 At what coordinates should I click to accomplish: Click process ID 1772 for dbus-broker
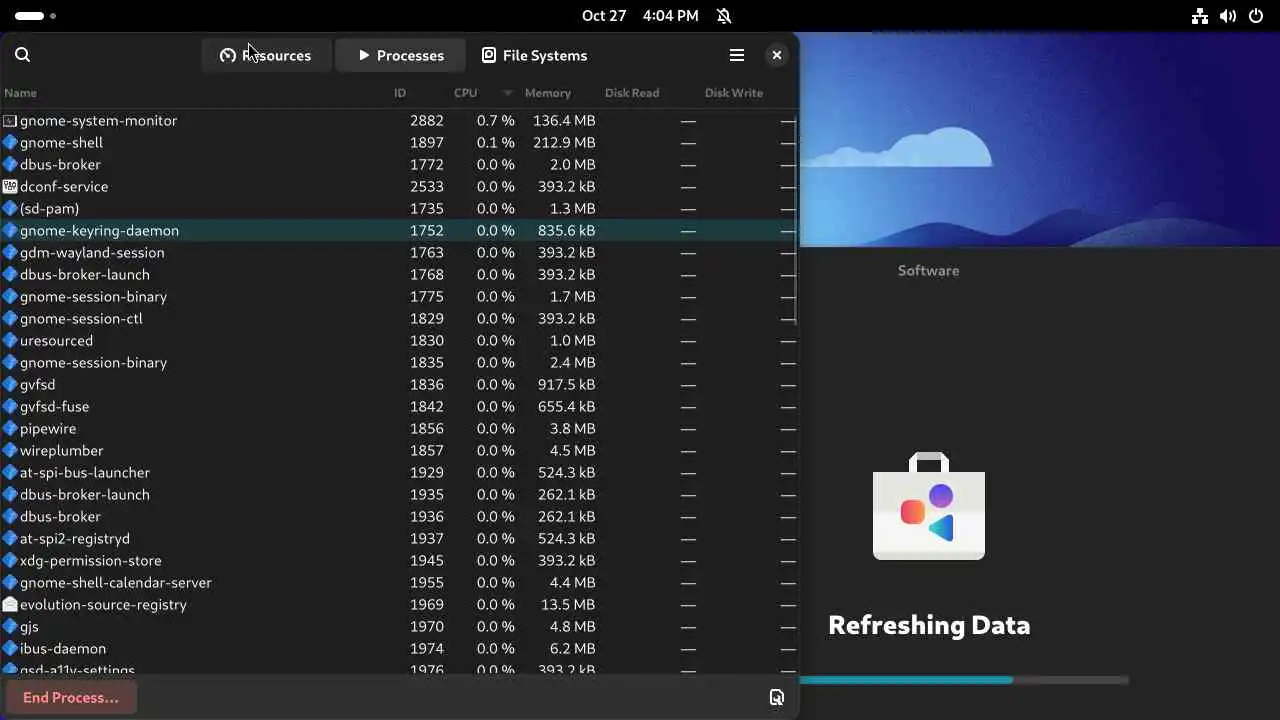[426, 164]
